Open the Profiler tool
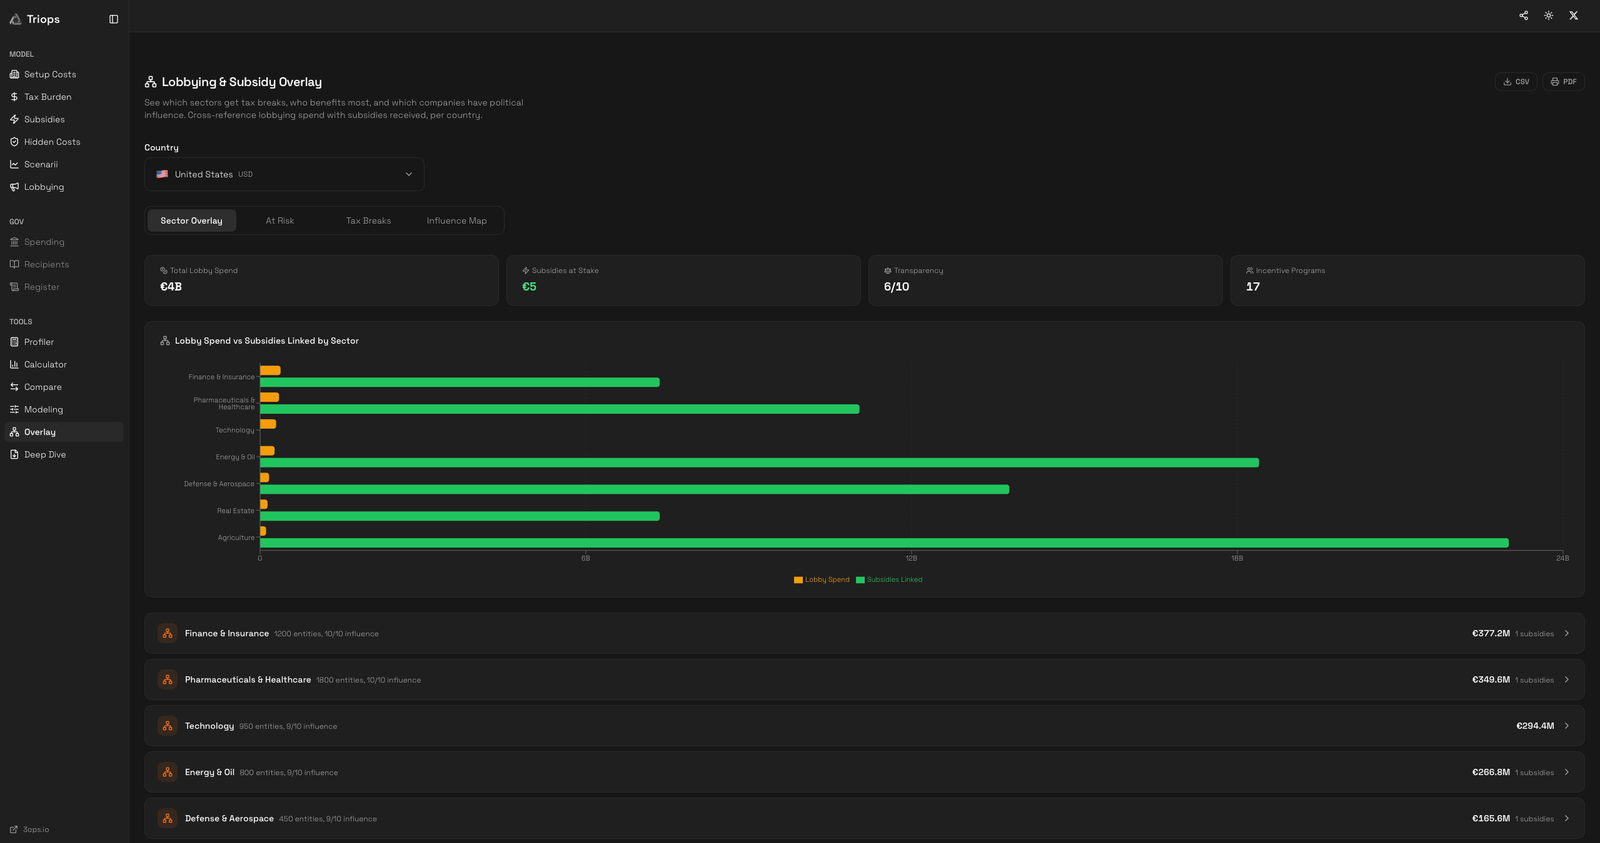 click(39, 342)
